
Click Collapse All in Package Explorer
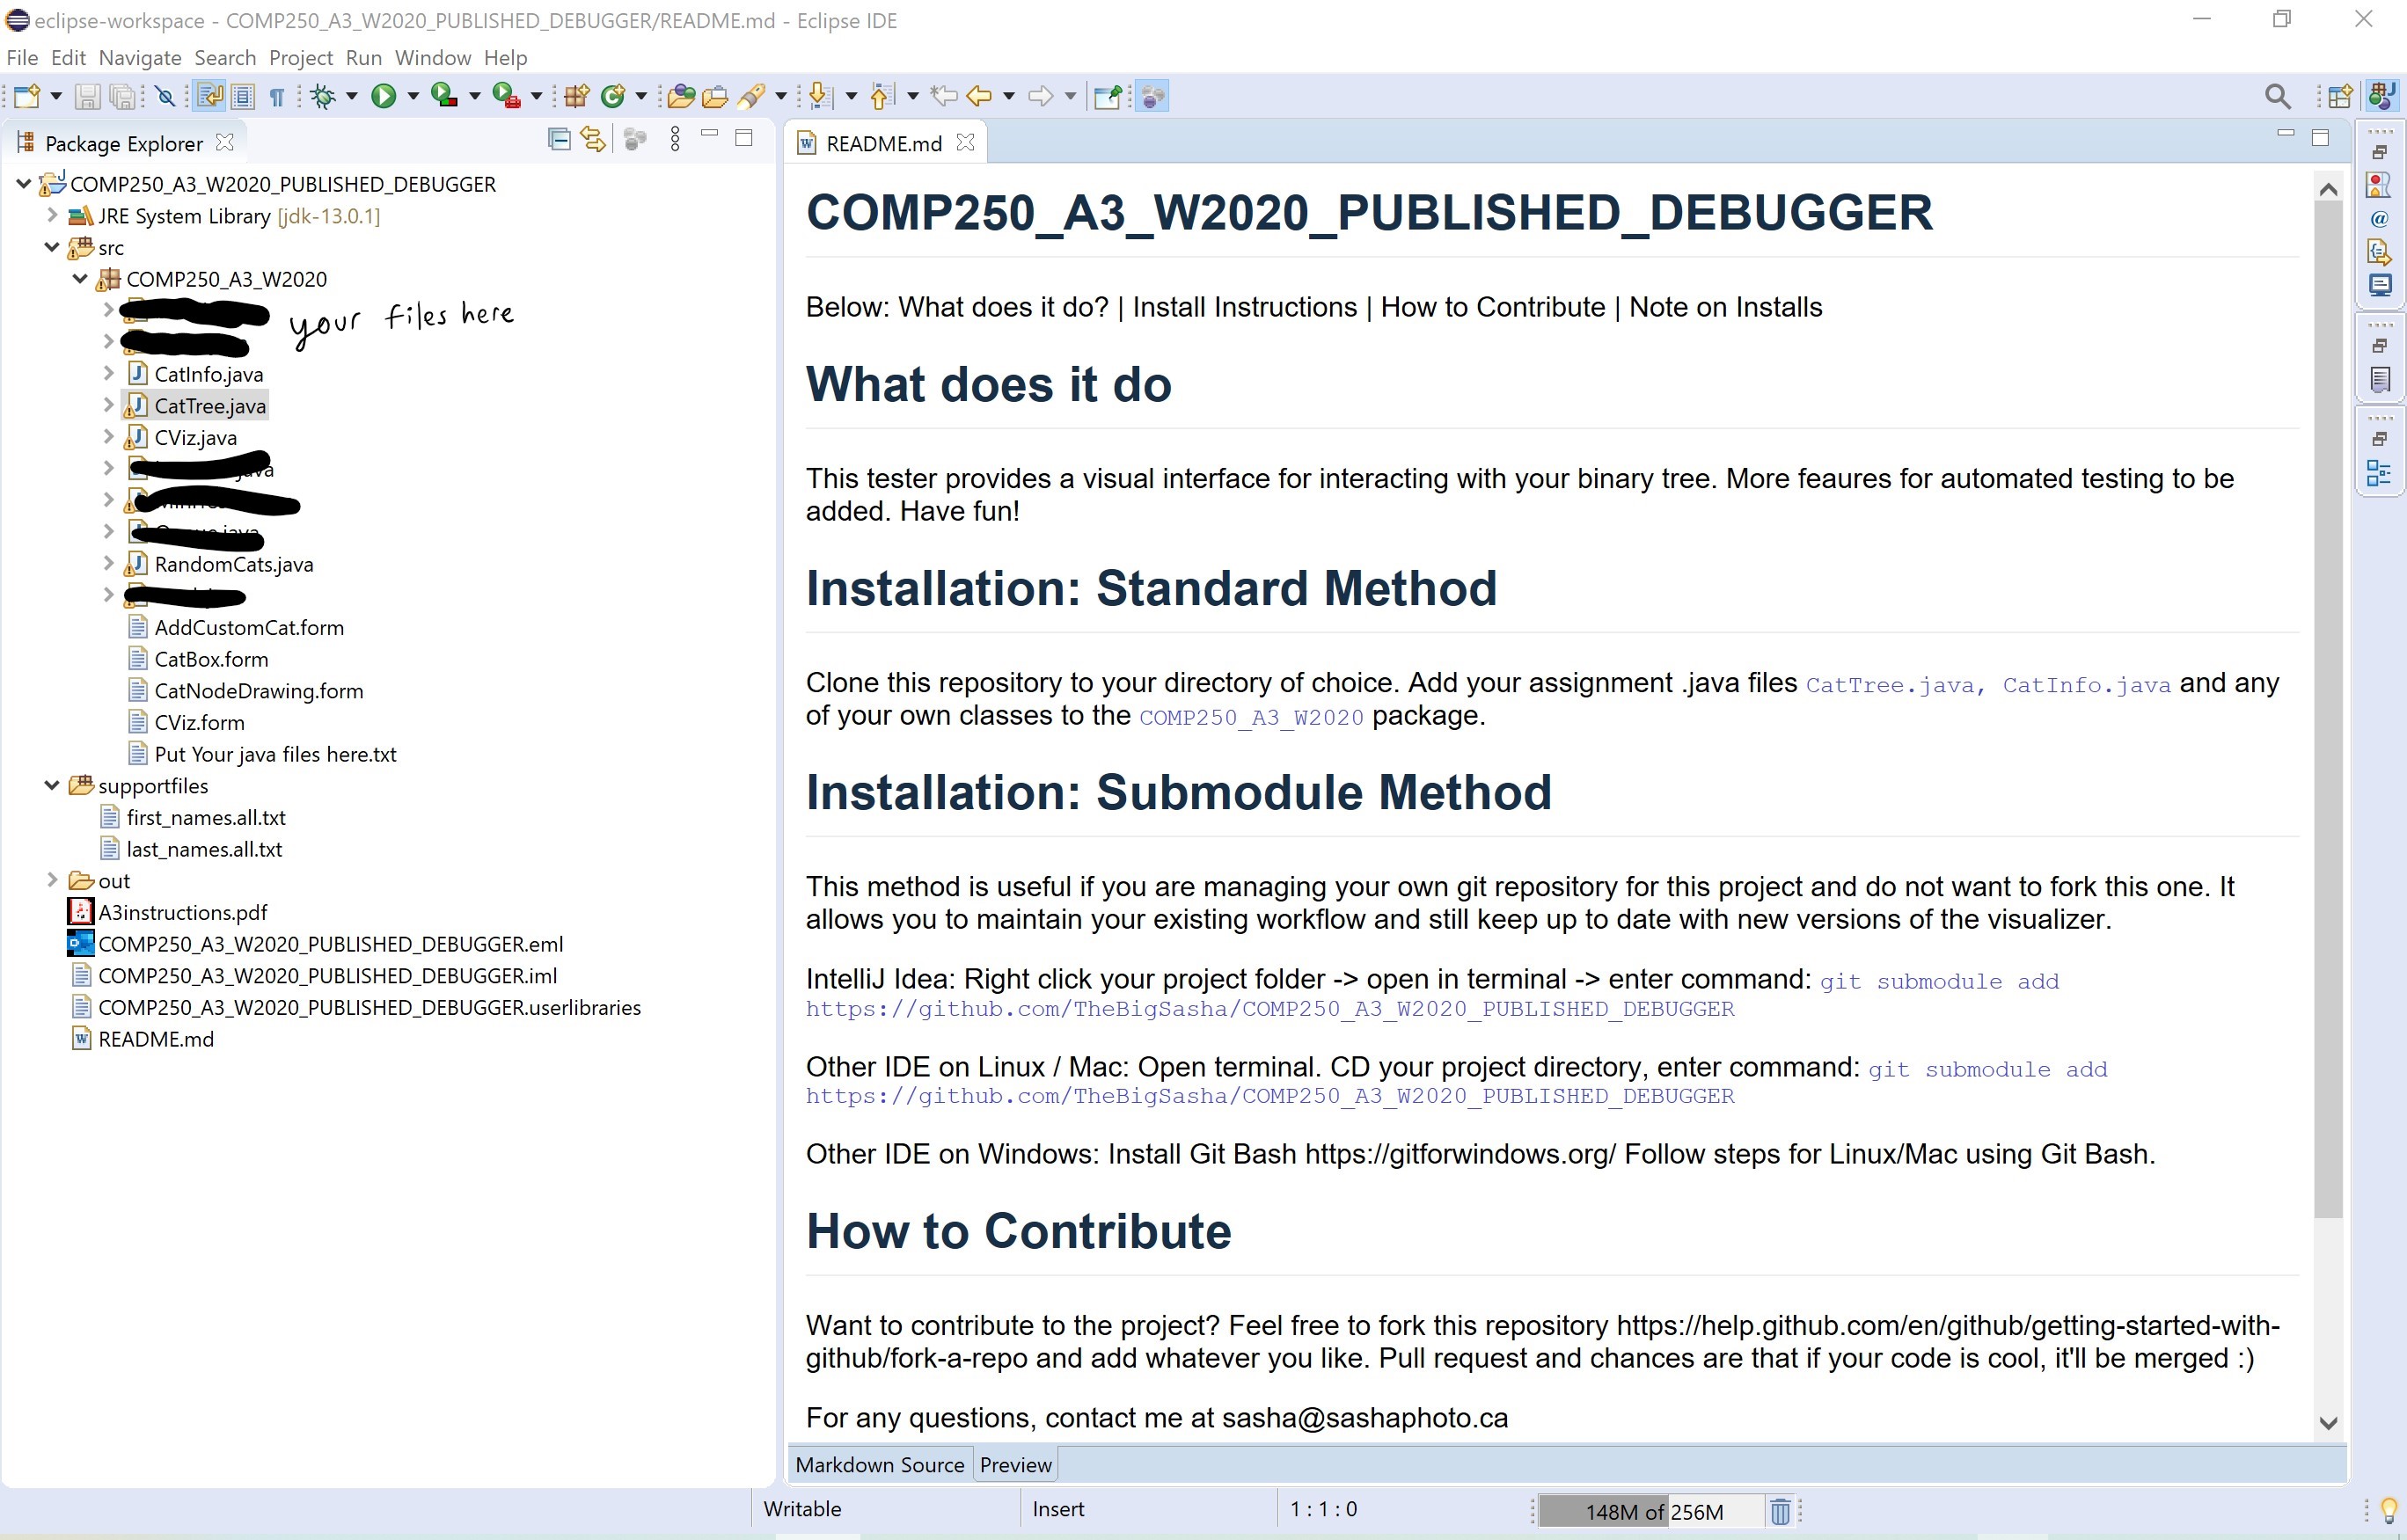pos(559,140)
